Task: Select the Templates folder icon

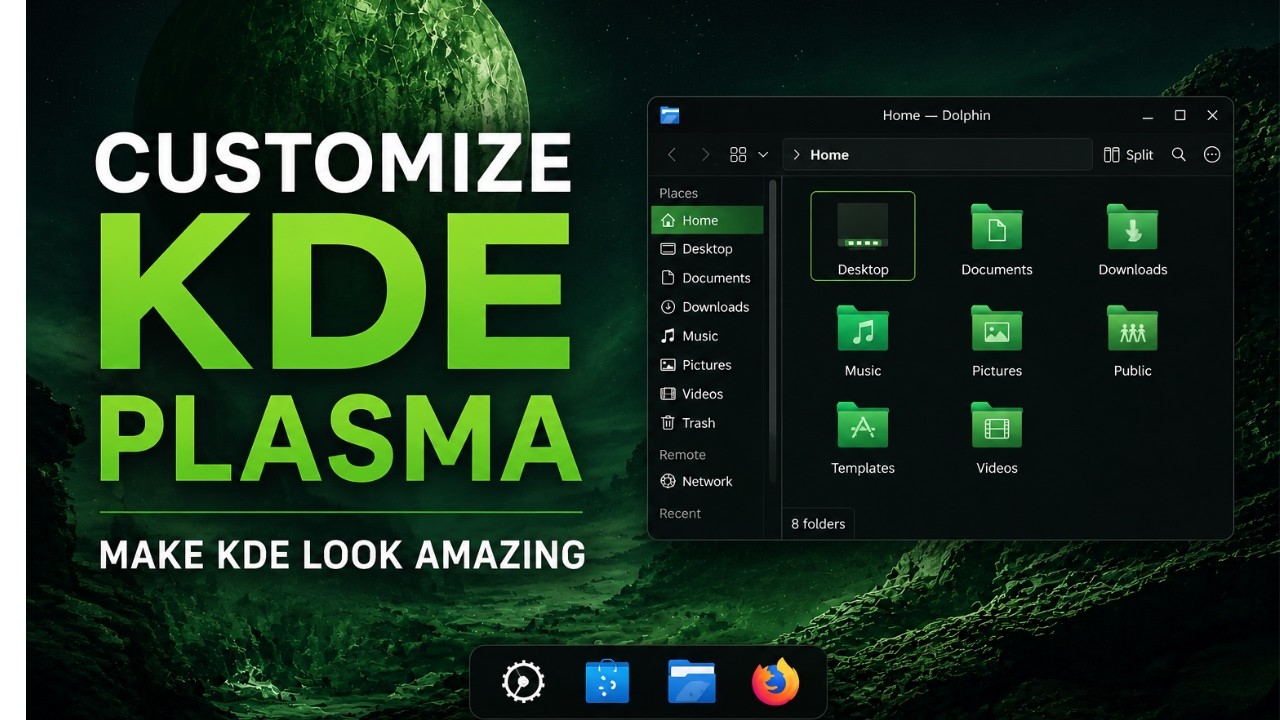Action: click(x=862, y=437)
